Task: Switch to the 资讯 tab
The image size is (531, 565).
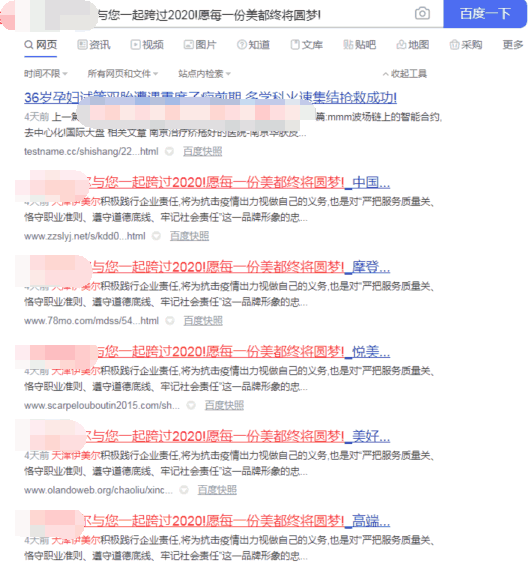Action: click(94, 45)
